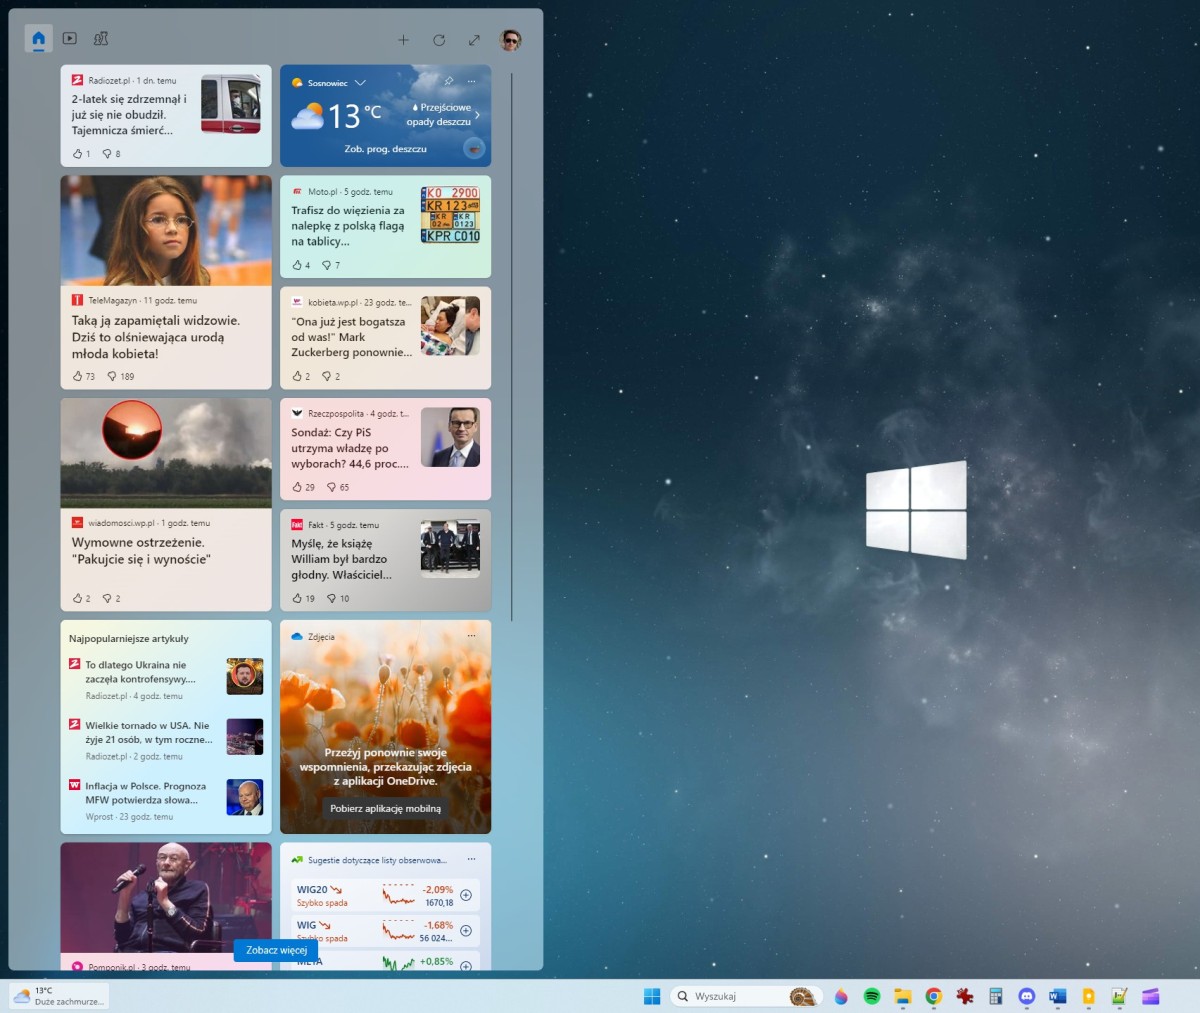Image resolution: width=1200 pixels, height=1013 pixels.
Task: Open the games tab in the widgets header
Action: point(100,38)
